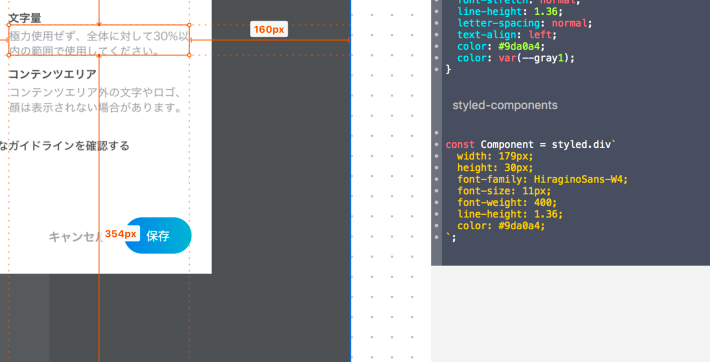Click the キャンセル cancel button
The height and width of the screenshot is (362, 710).
click(x=76, y=237)
